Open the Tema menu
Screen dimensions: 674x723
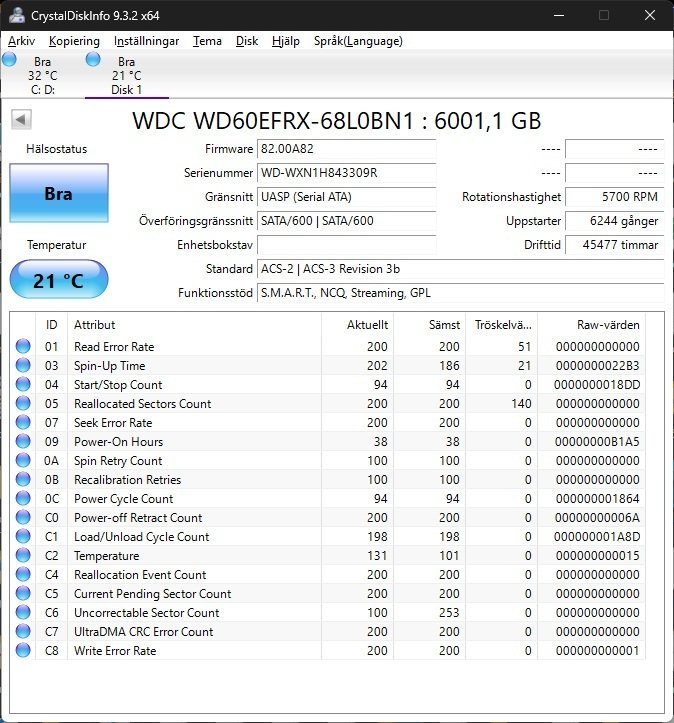pyautogui.click(x=207, y=41)
